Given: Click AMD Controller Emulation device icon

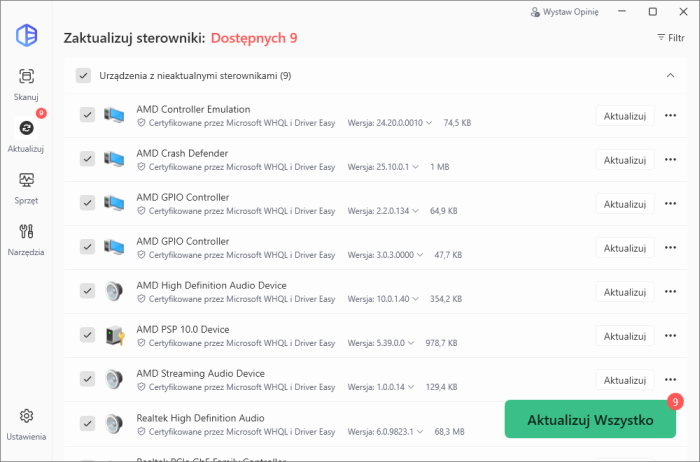Looking at the screenshot, I should click(114, 115).
